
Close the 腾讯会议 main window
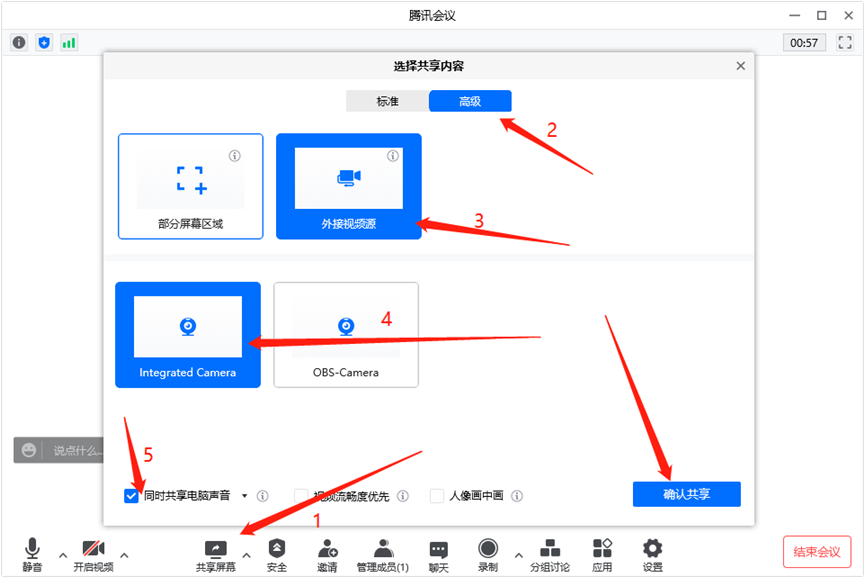point(848,15)
